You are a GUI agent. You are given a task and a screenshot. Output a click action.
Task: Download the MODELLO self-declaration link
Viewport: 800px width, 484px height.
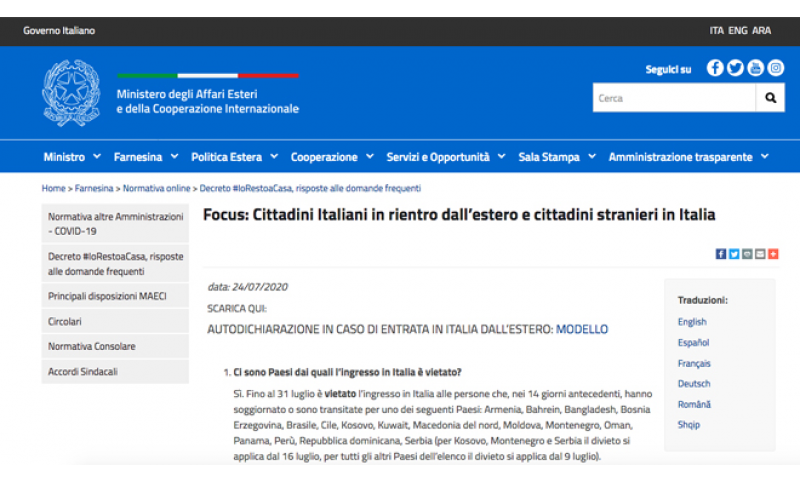582,329
